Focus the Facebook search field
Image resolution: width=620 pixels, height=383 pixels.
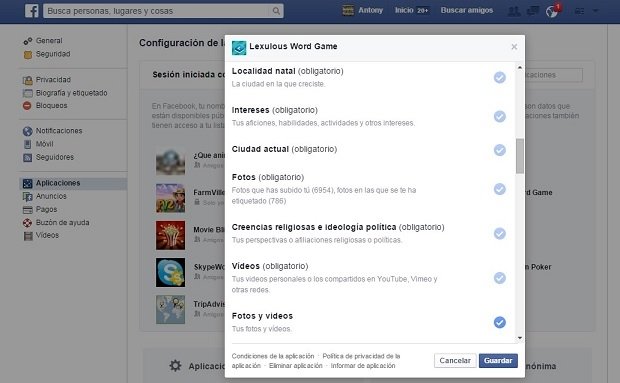(157, 11)
